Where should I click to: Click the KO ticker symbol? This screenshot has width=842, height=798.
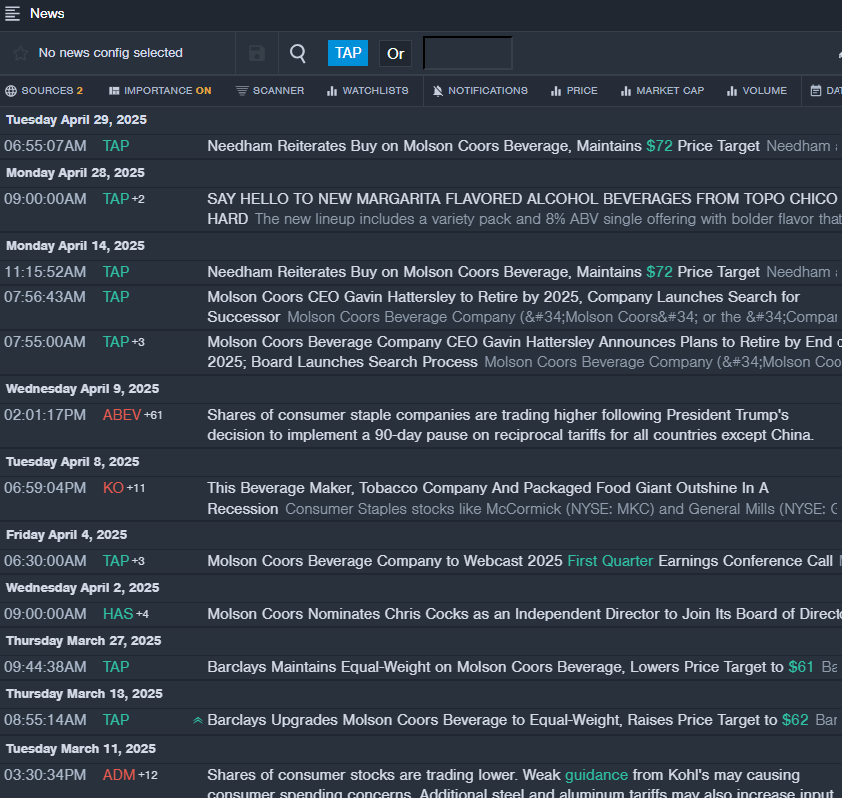[x=113, y=488]
